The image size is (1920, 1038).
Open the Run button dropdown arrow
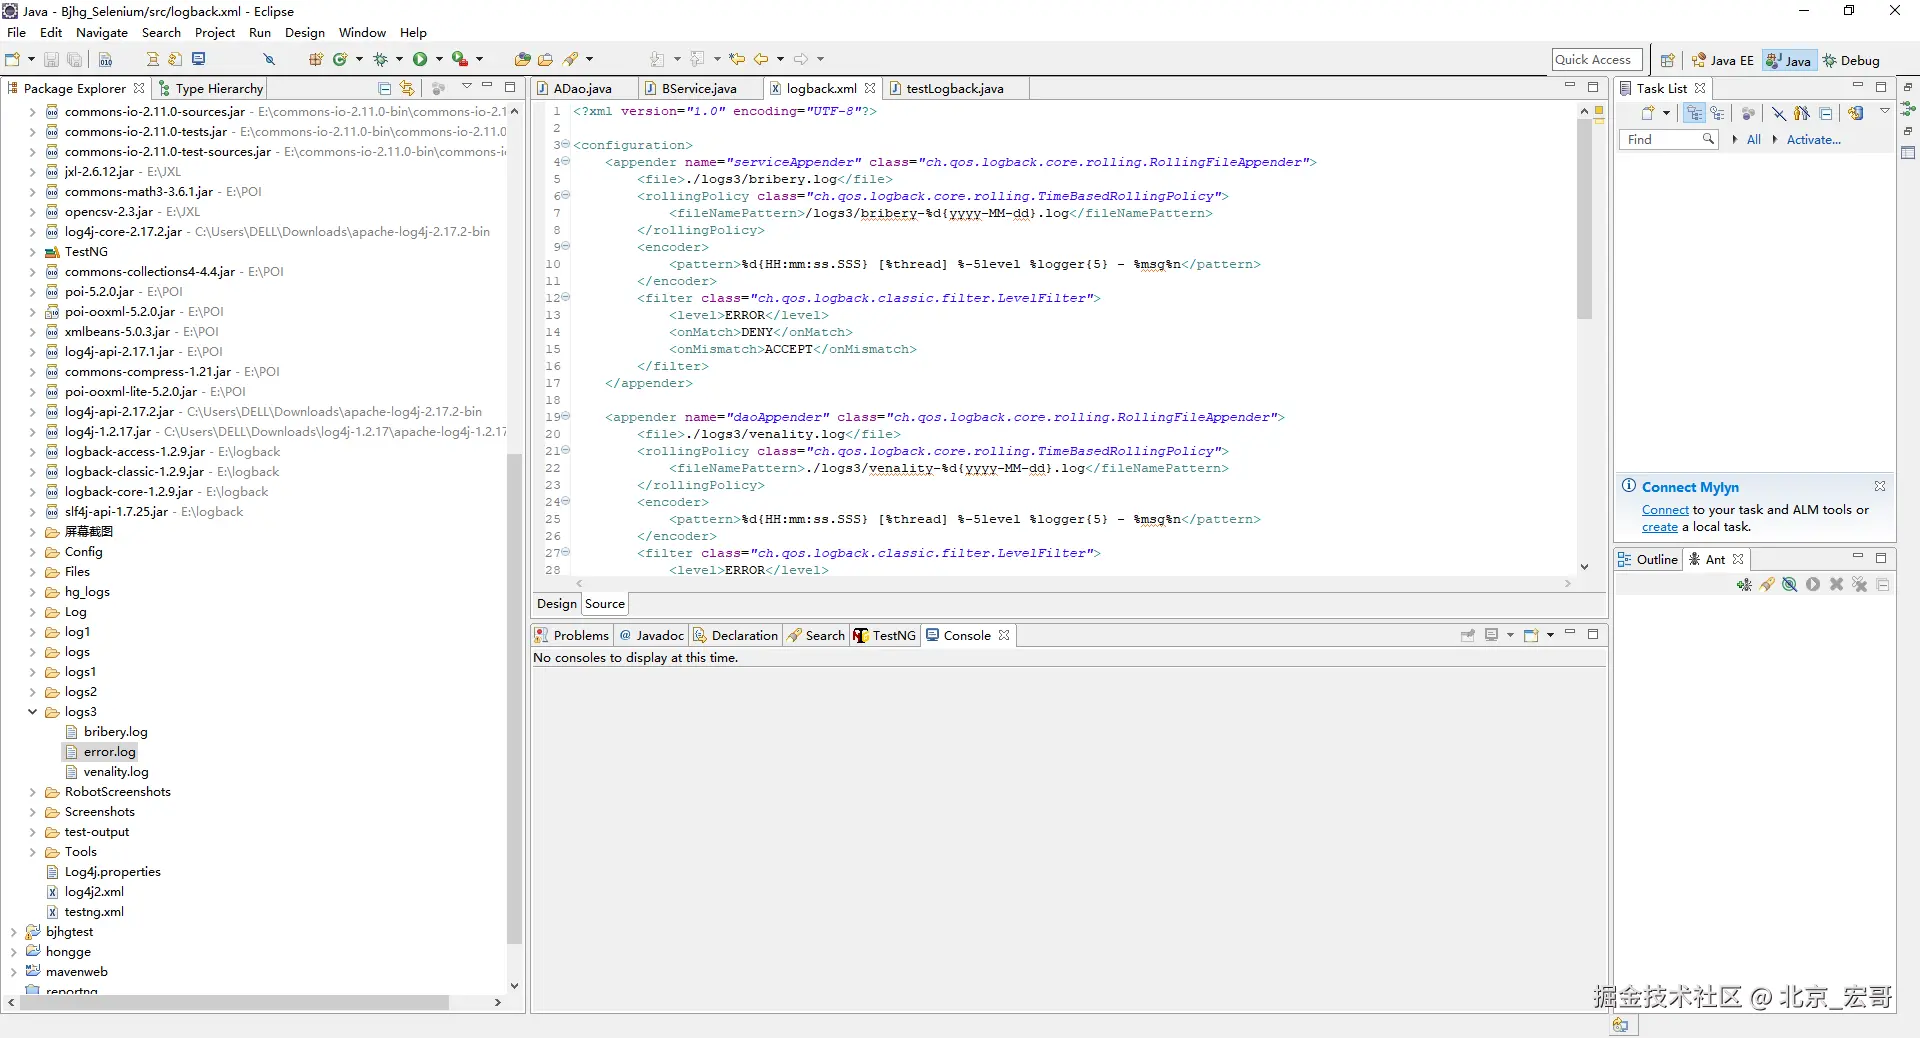438,59
